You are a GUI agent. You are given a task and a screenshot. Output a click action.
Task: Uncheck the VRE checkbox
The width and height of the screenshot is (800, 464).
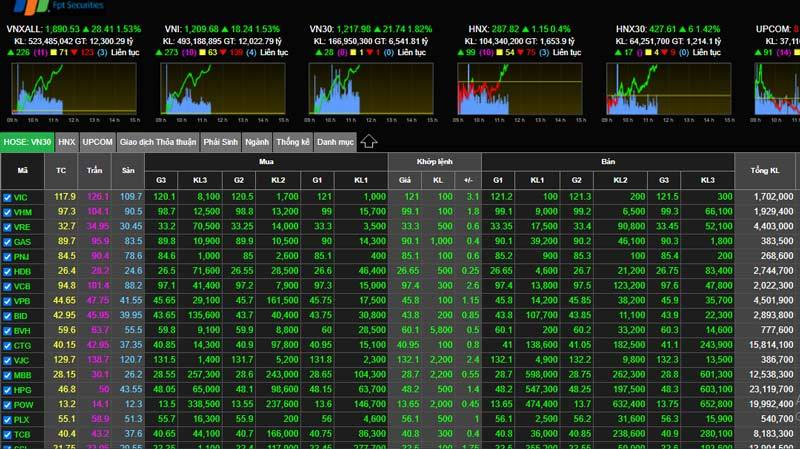(7, 227)
